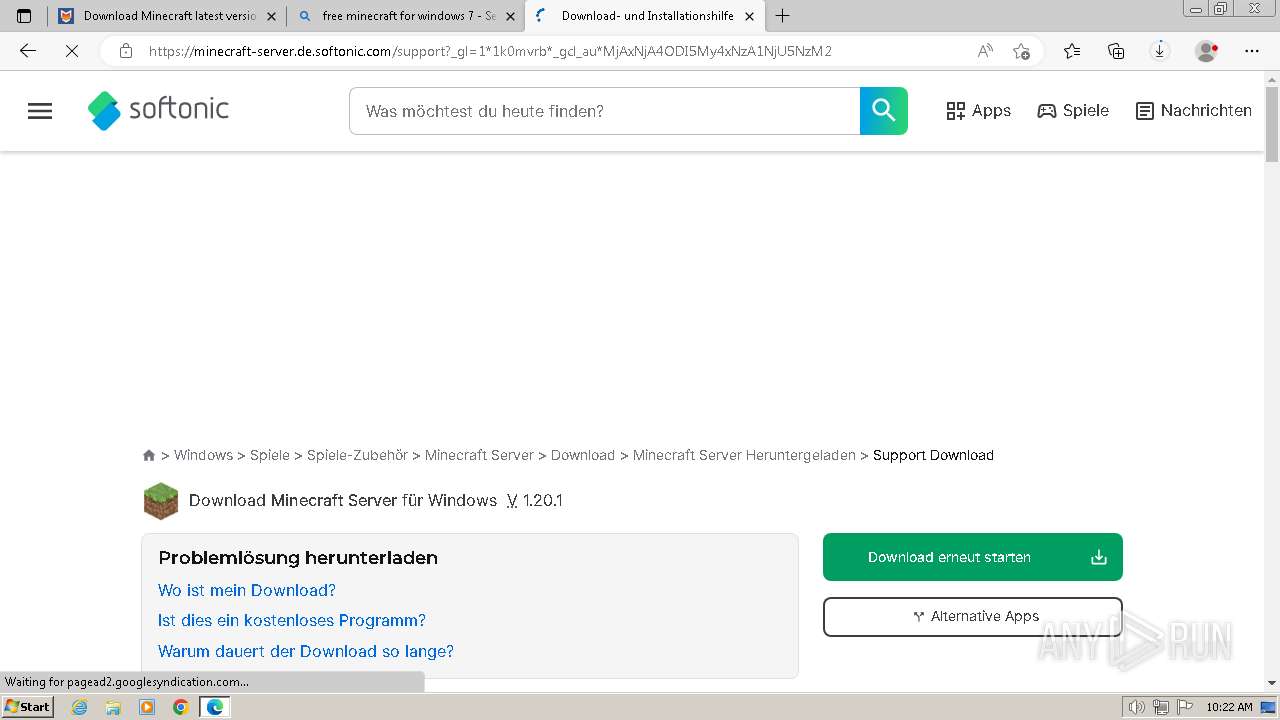
Task: Open Google Chrome from the taskbar
Action: [181, 707]
